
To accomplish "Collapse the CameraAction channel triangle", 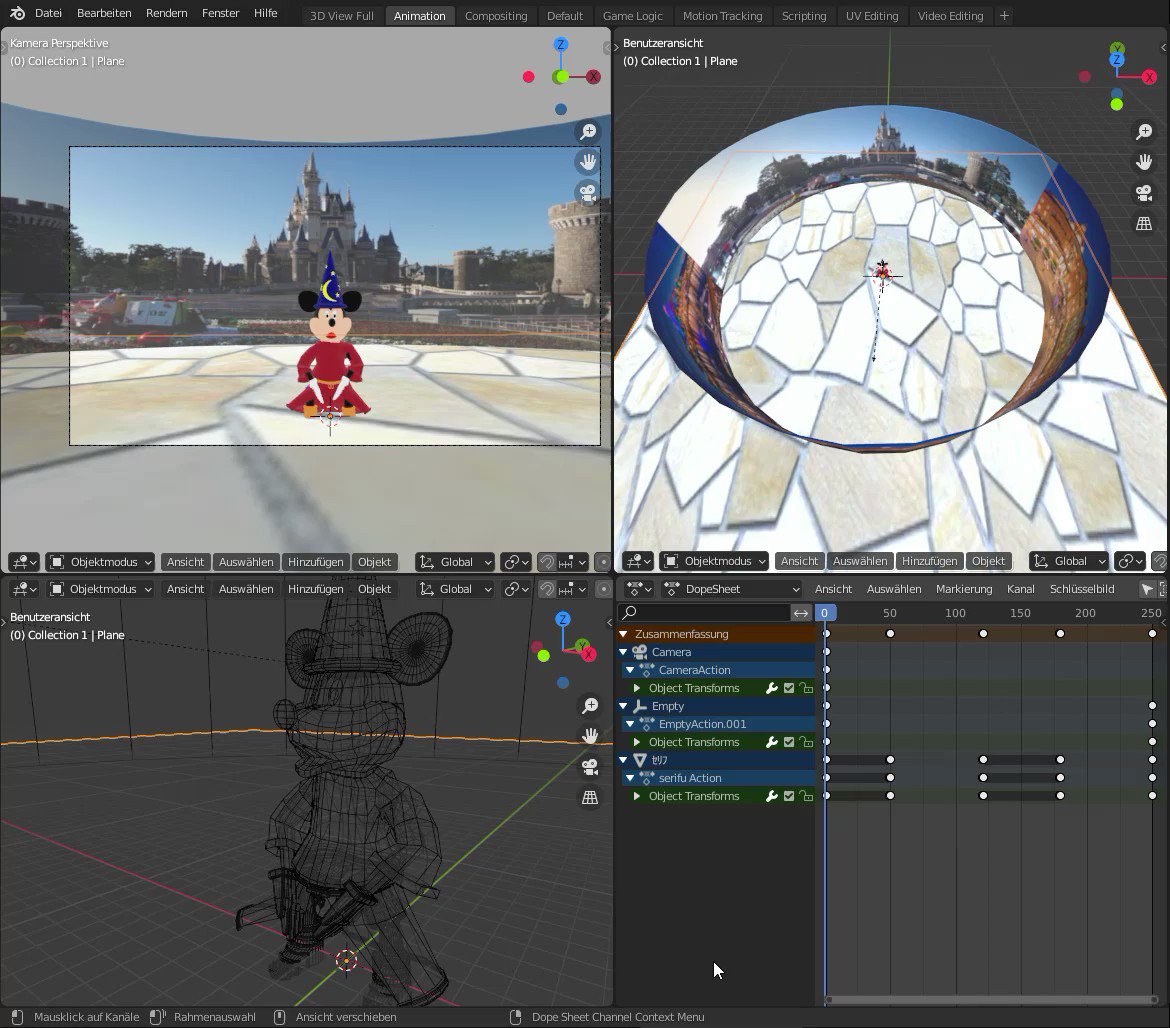I will tap(630, 670).
